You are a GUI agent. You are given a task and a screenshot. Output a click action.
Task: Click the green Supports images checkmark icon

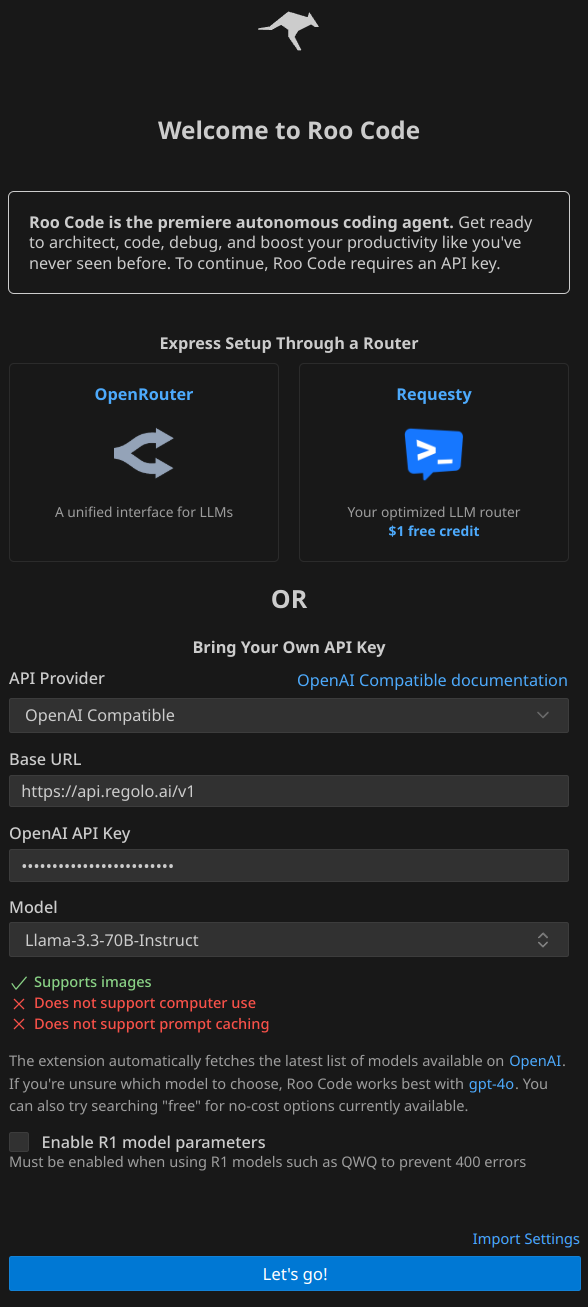point(18,982)
